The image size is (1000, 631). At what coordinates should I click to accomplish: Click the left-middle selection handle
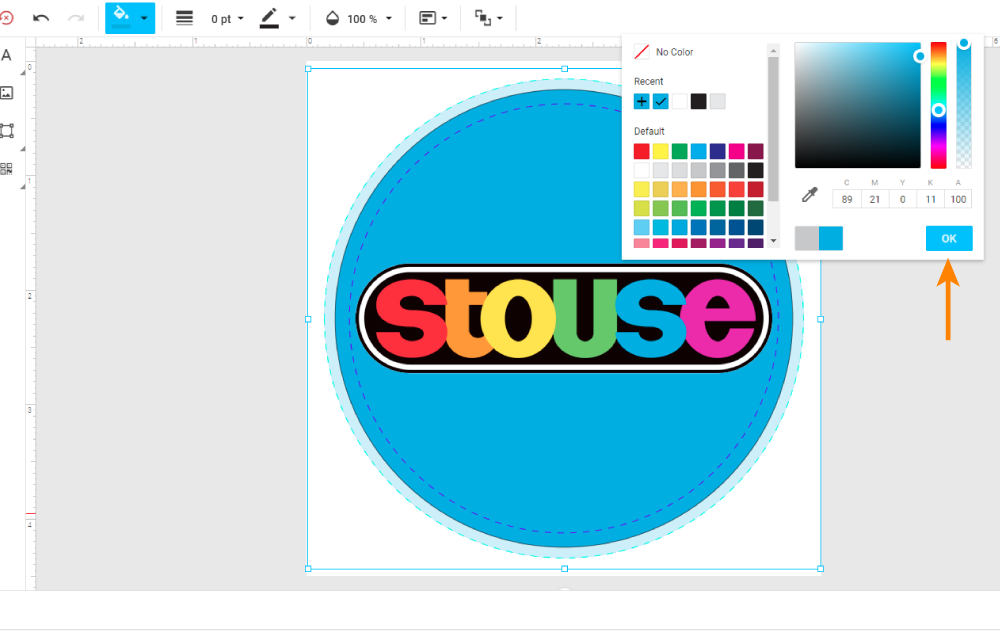pyautogui.click(x=308, y=319)
